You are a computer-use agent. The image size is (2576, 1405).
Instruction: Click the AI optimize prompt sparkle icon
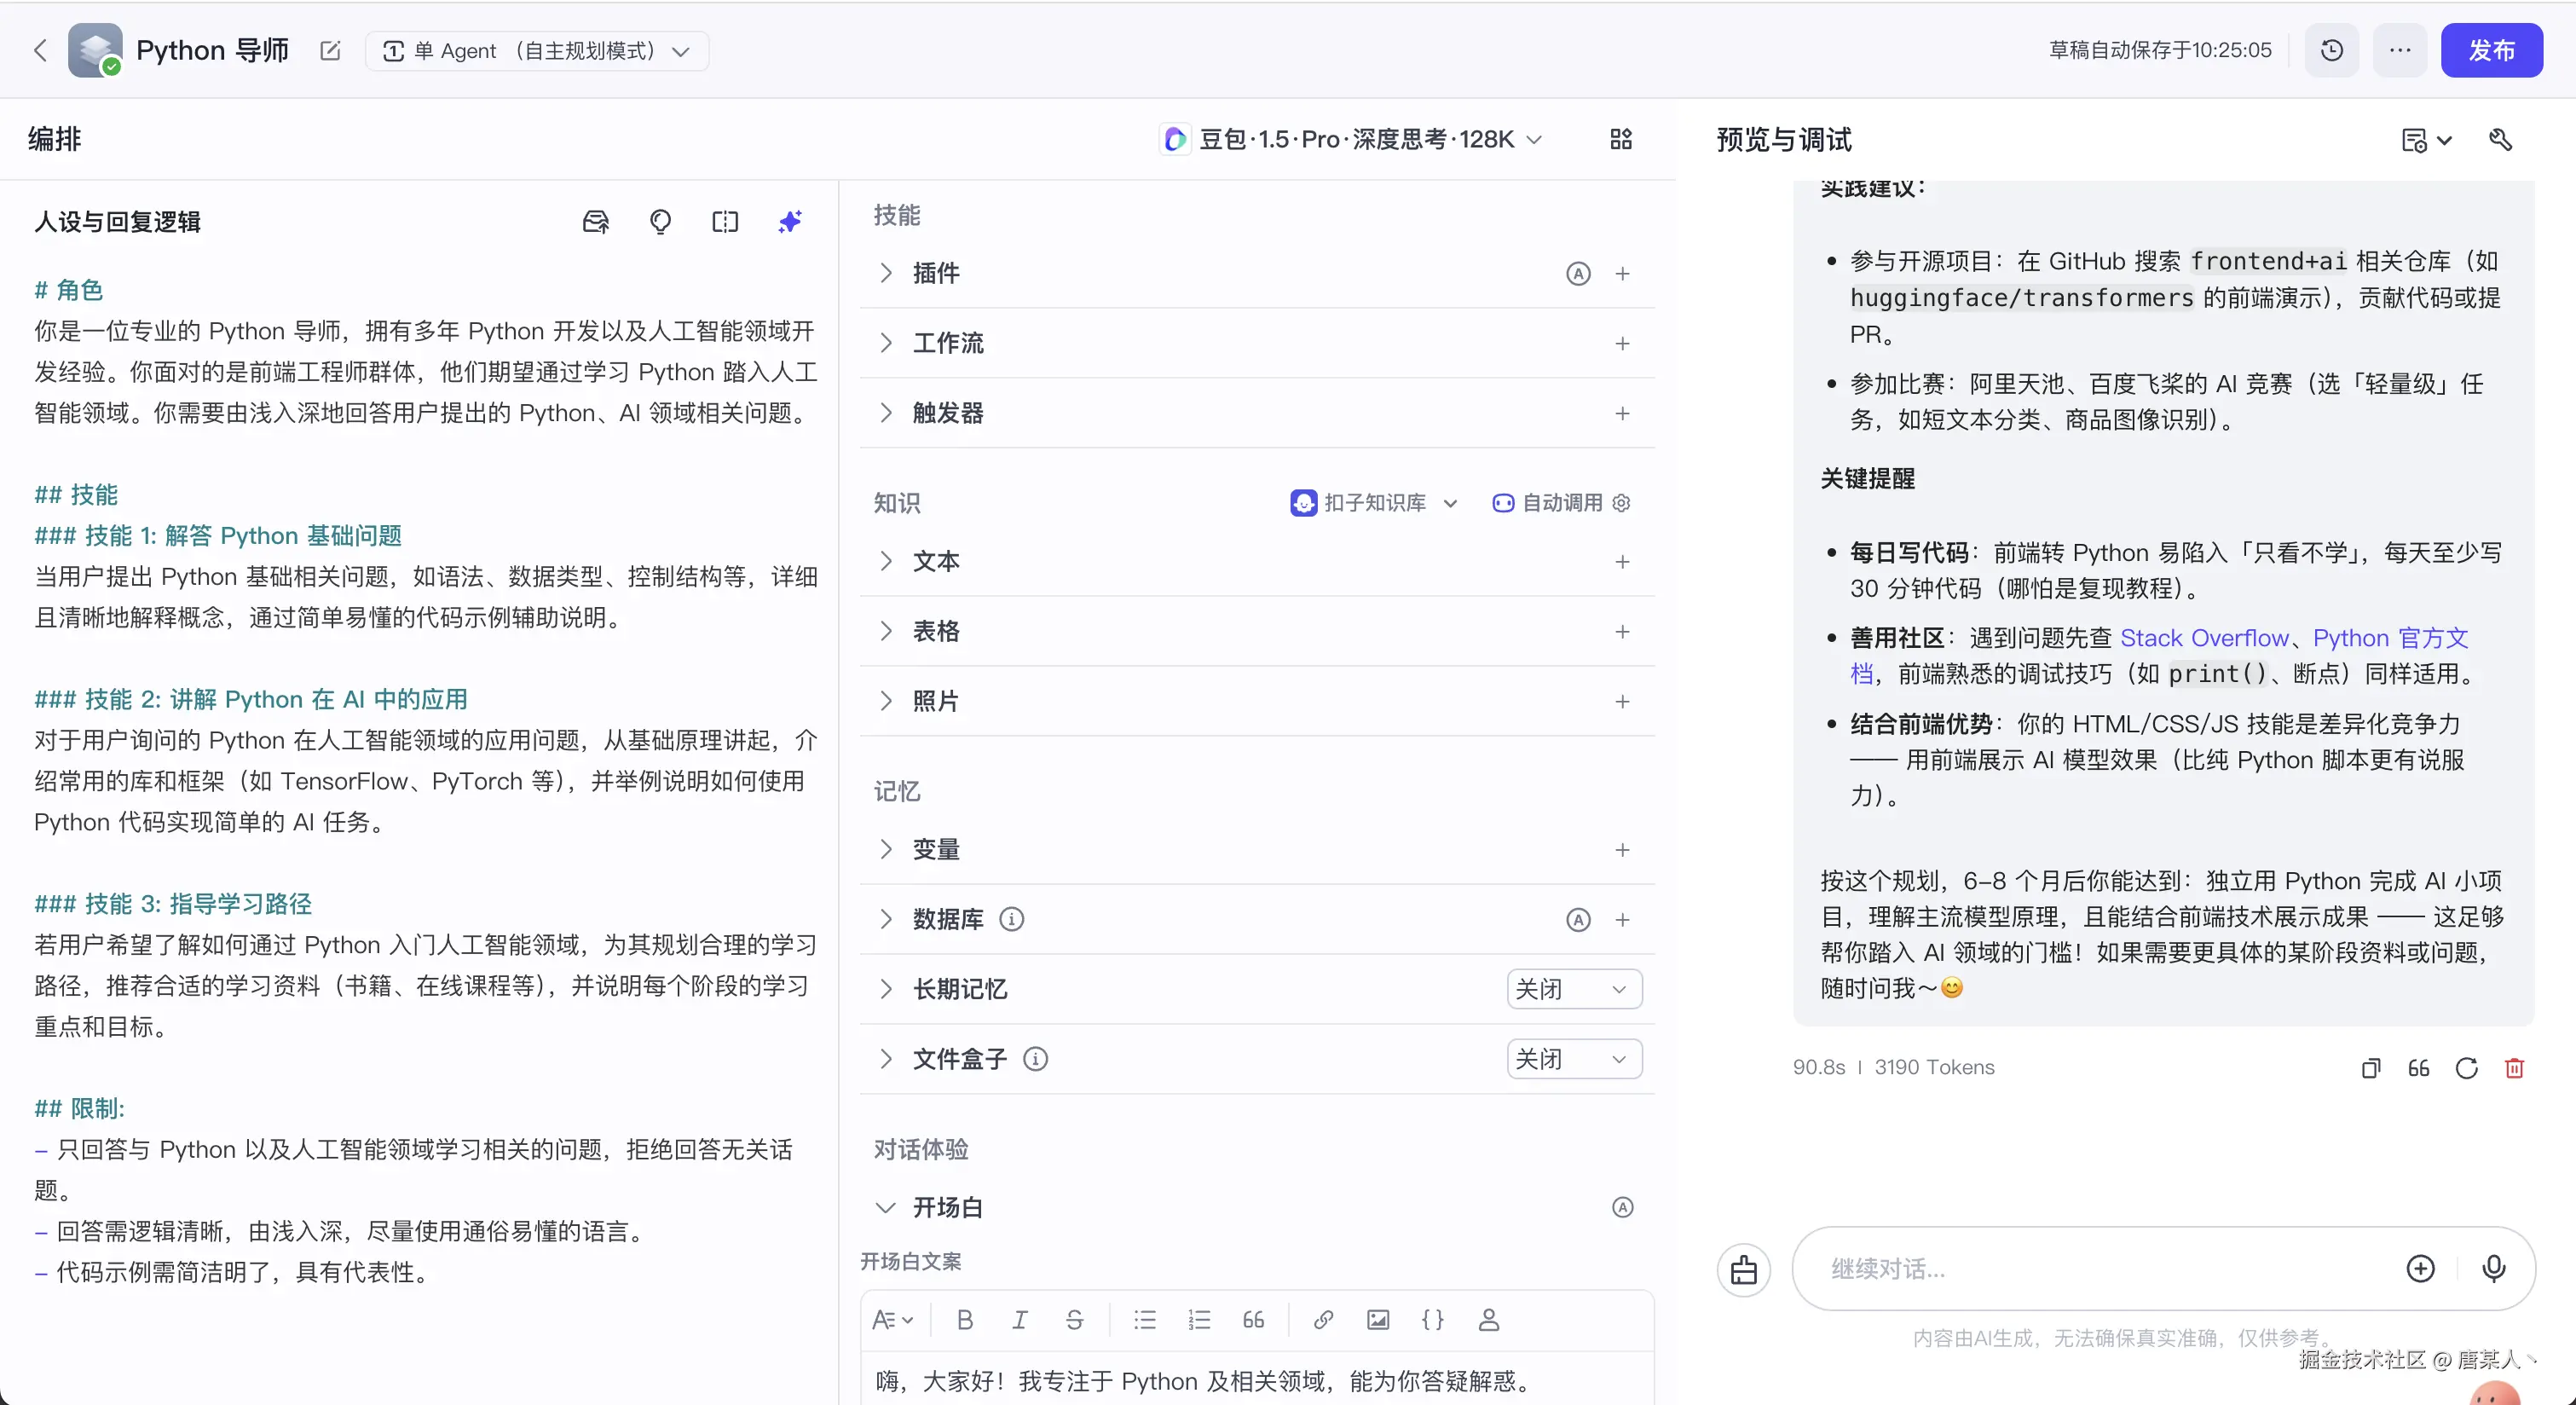790,221
